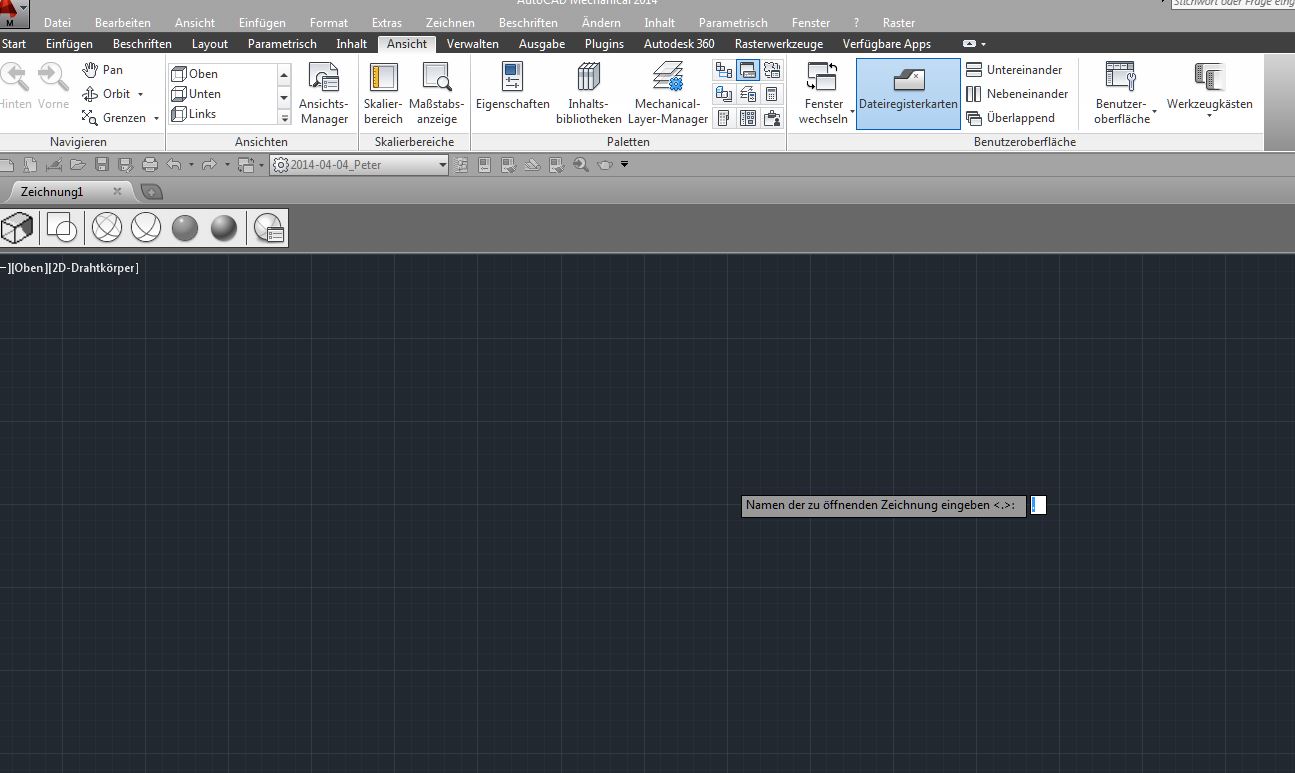
Task: Open the Fenster menu
Action: coord(811,22)
